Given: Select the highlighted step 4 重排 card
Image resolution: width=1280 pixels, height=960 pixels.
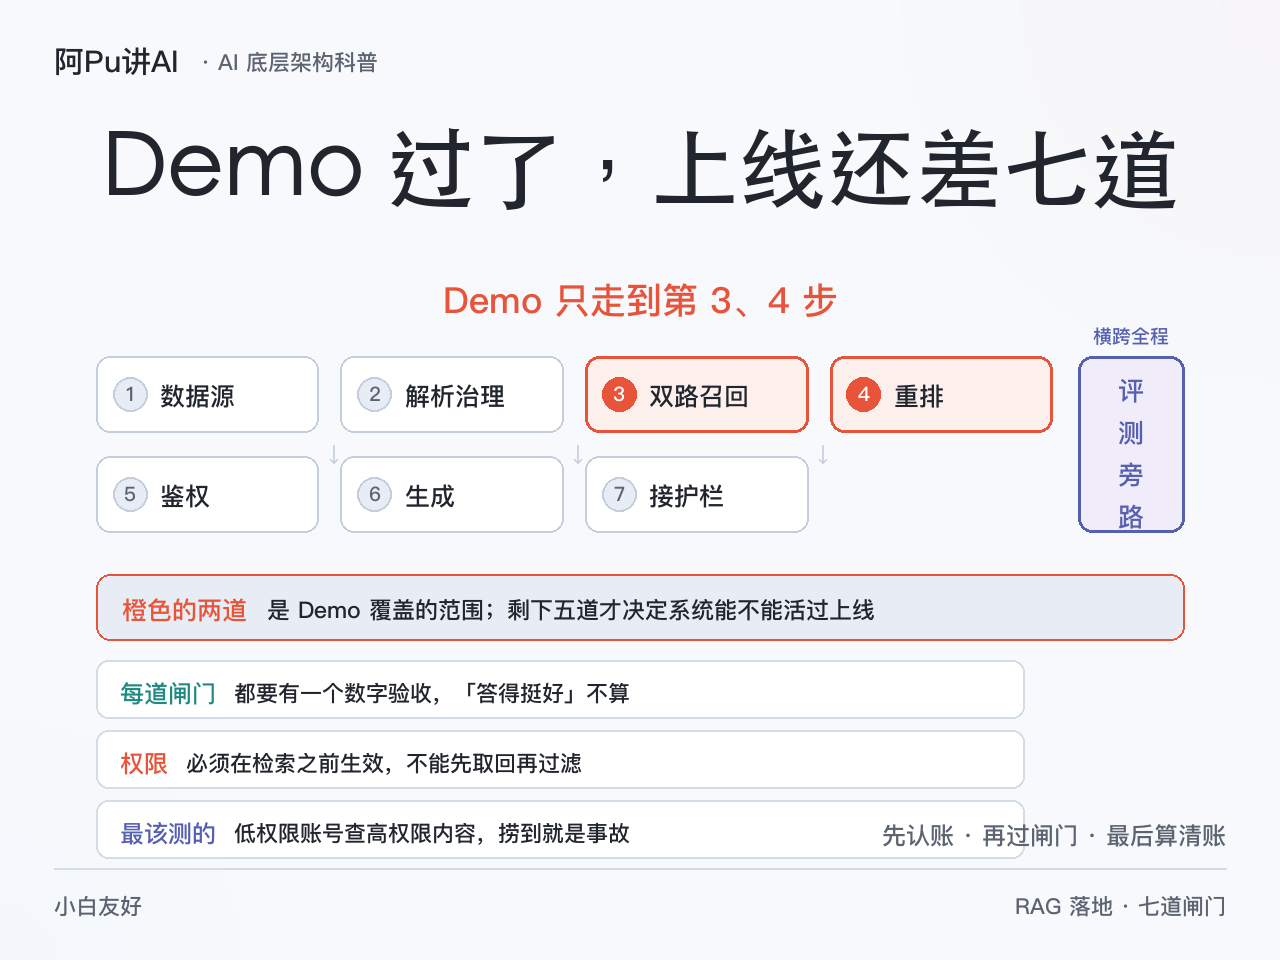Looking at the screenshot, I should (941, 395).
